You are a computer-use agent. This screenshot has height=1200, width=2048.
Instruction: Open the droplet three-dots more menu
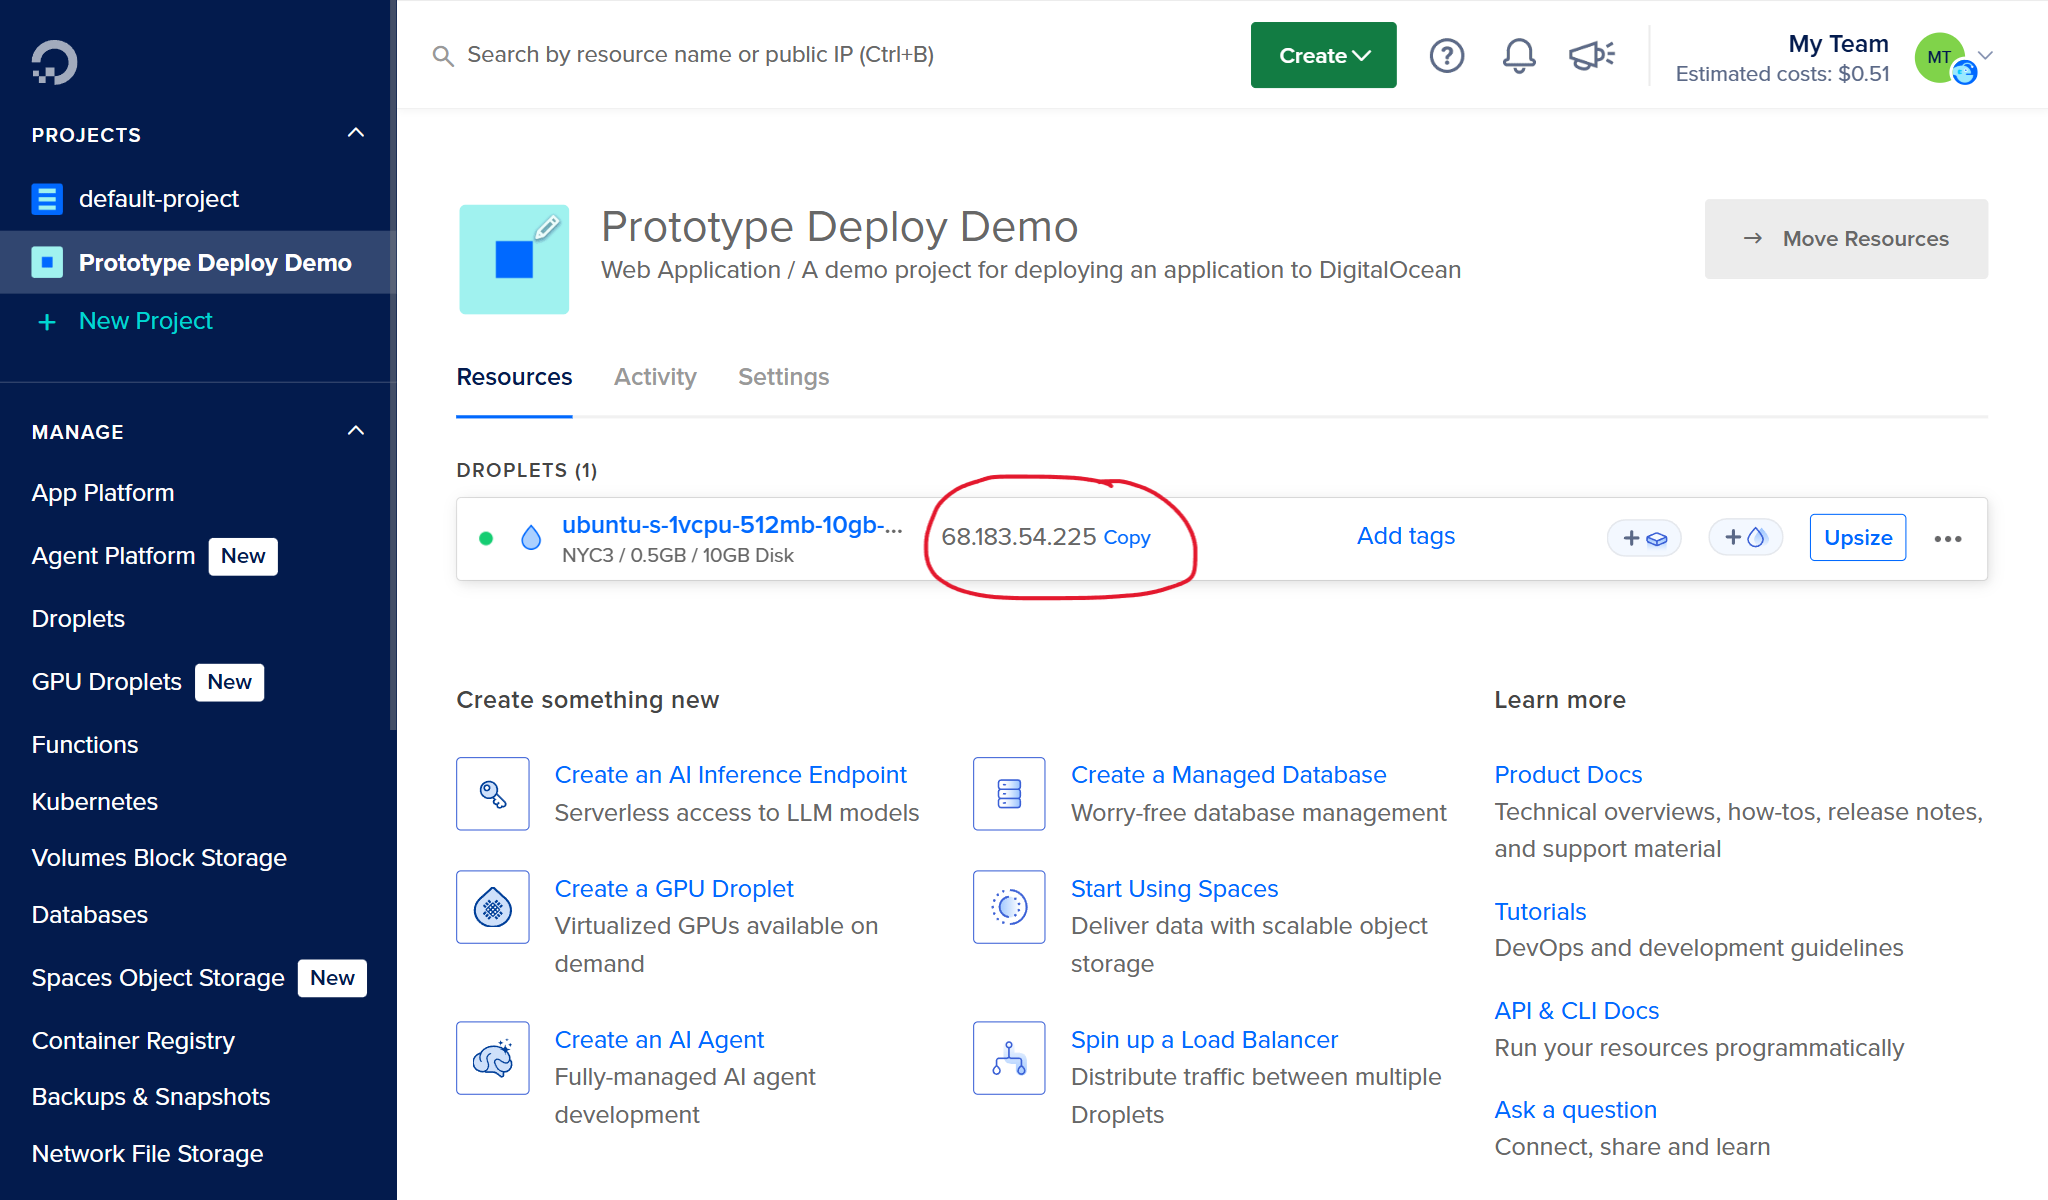1947,539
